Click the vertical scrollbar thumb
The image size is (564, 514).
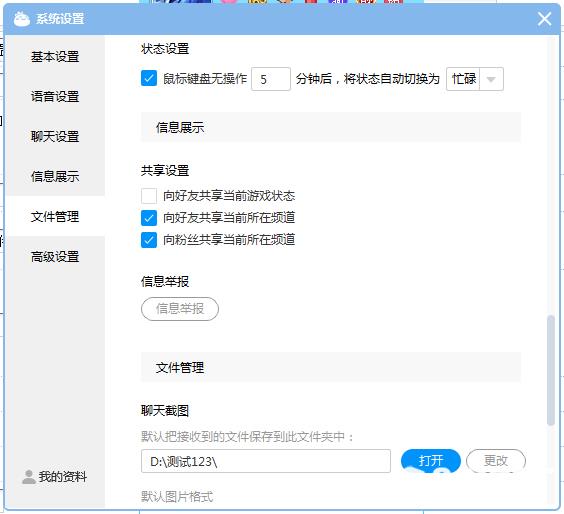(x=551, y=370)
